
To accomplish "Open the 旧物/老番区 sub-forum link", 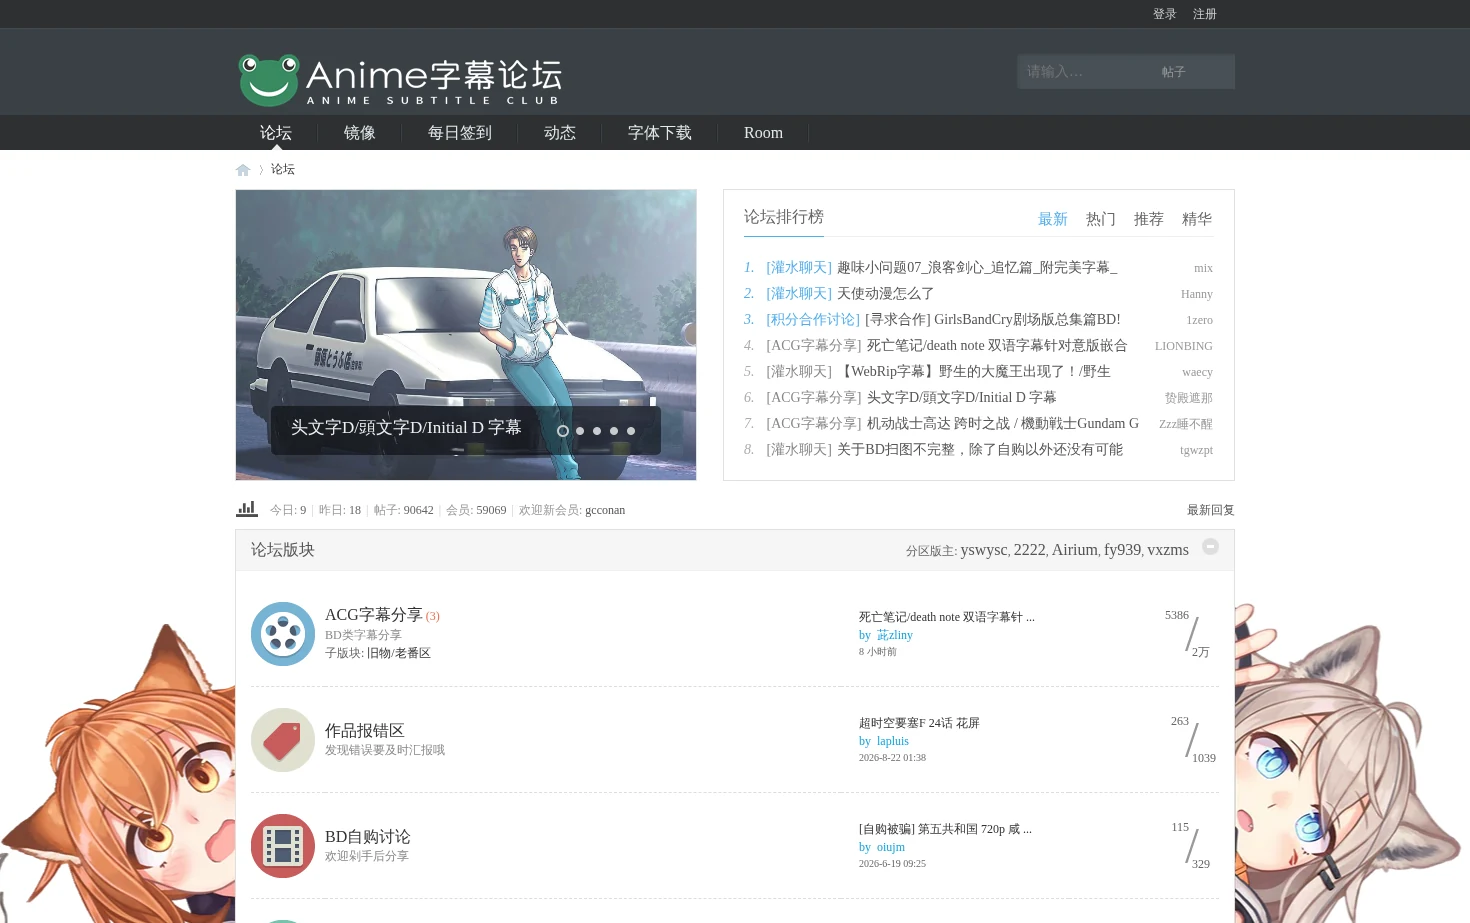I will pos(399,653).
